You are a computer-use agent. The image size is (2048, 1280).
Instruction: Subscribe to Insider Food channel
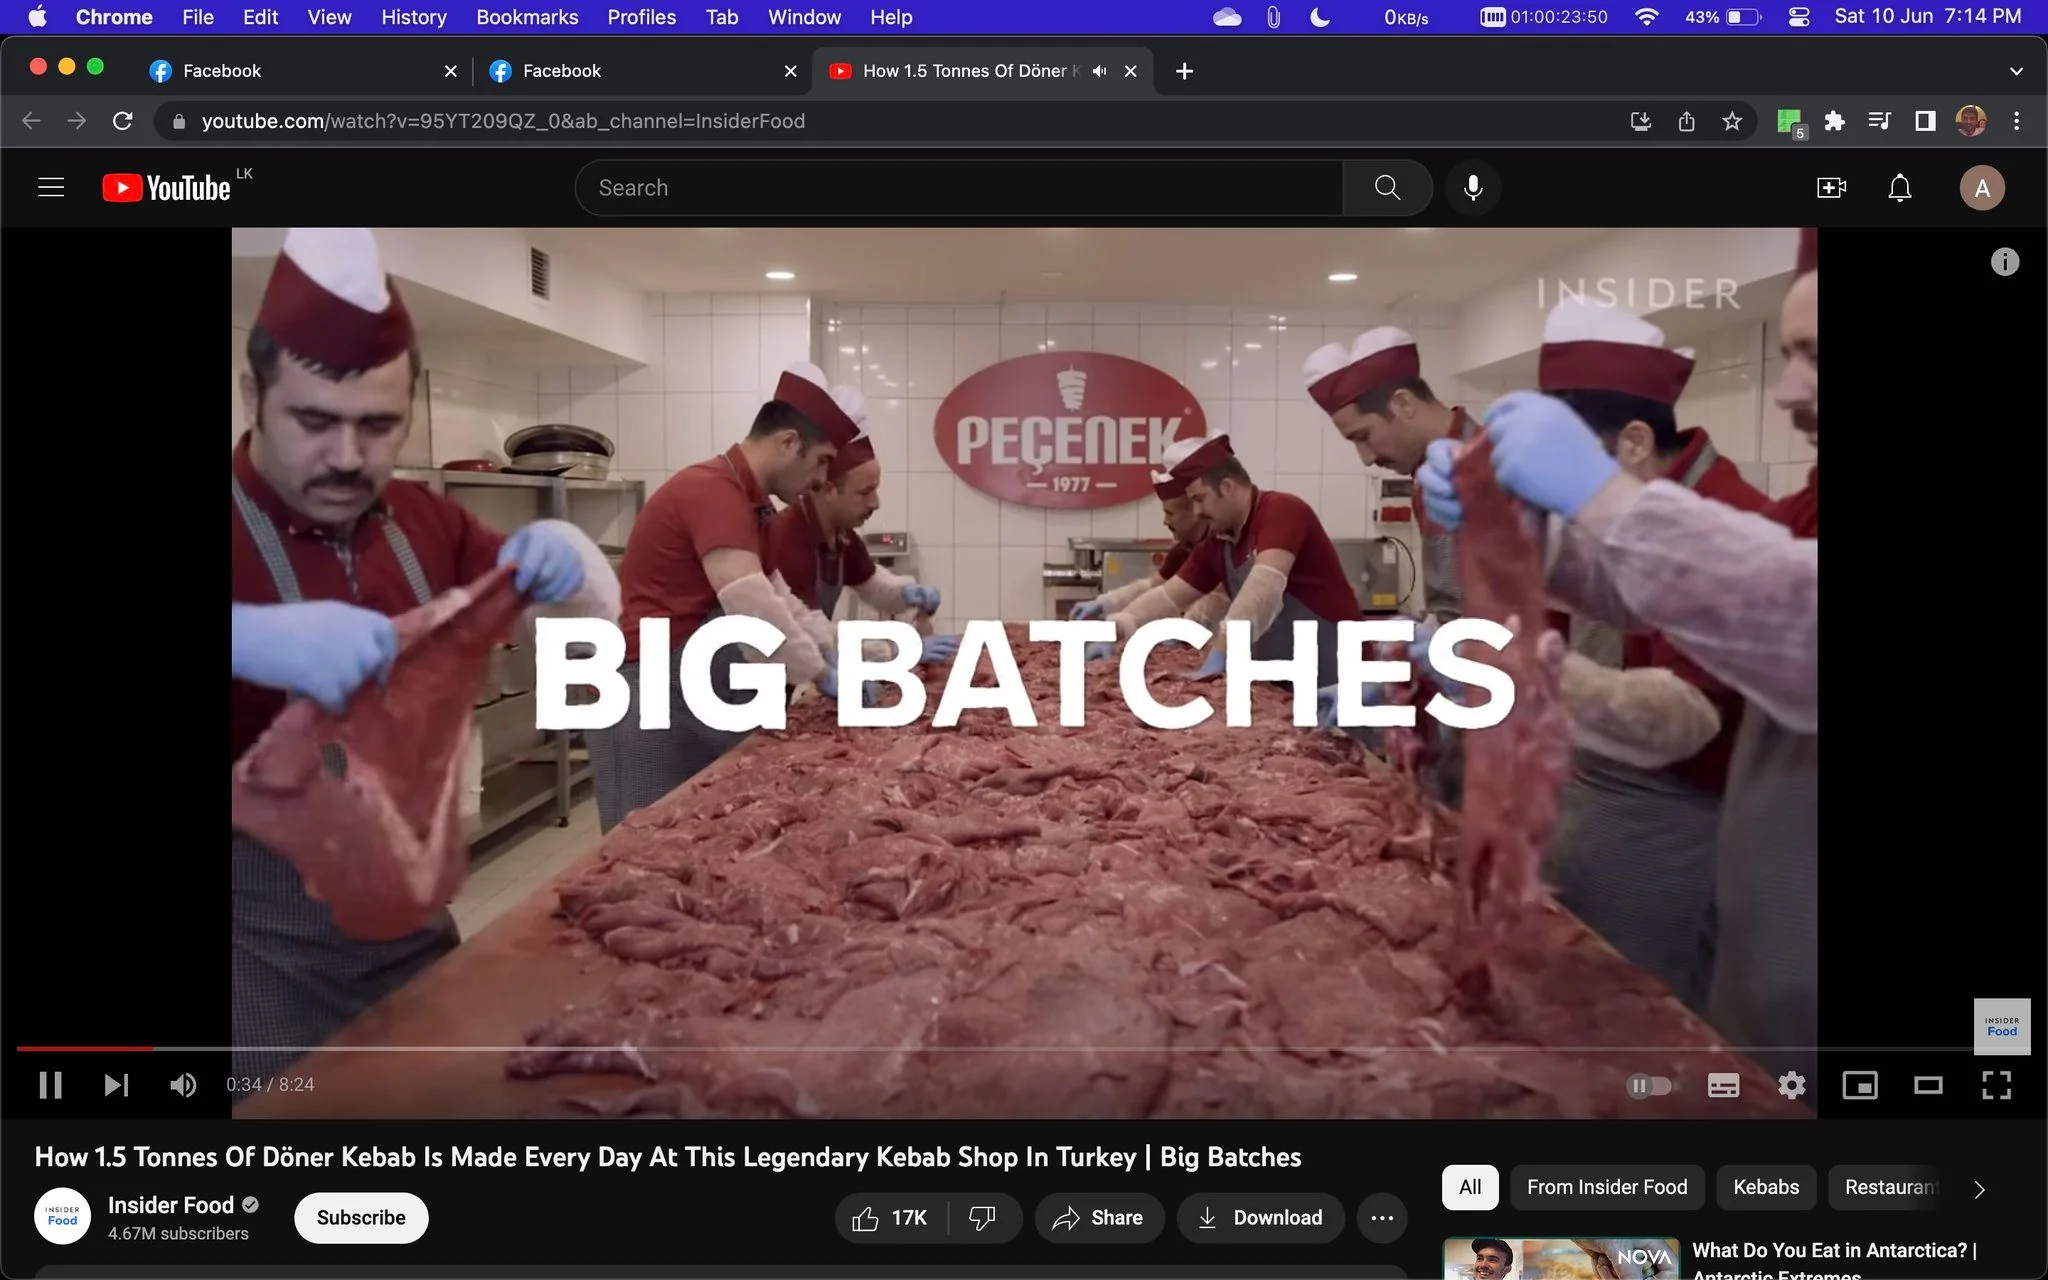(361, 1217)
